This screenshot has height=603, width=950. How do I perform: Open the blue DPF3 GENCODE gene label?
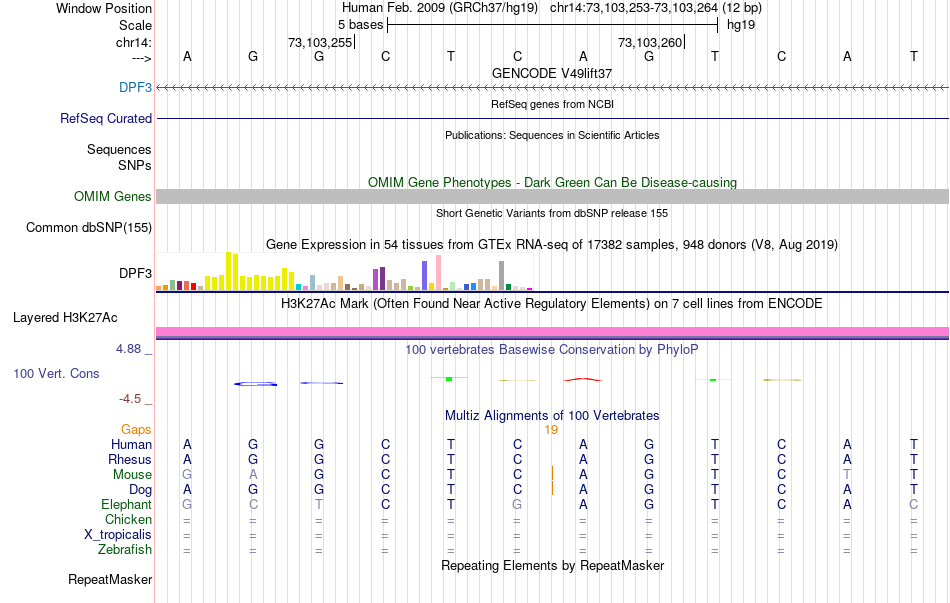[x=135, y=87]
